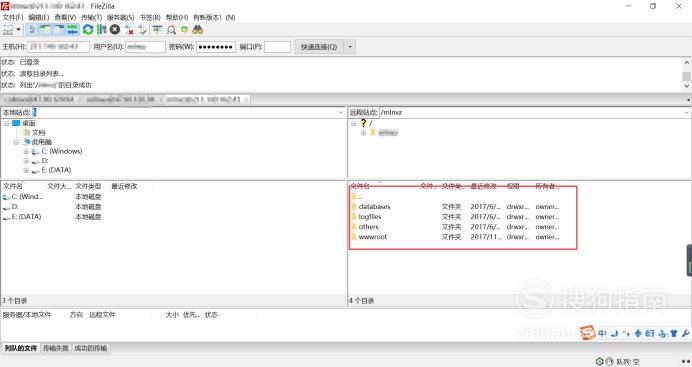Collapse the 此电脑 tree node
The width and height of the screenshot is (692, 367).
click(16, 142)
